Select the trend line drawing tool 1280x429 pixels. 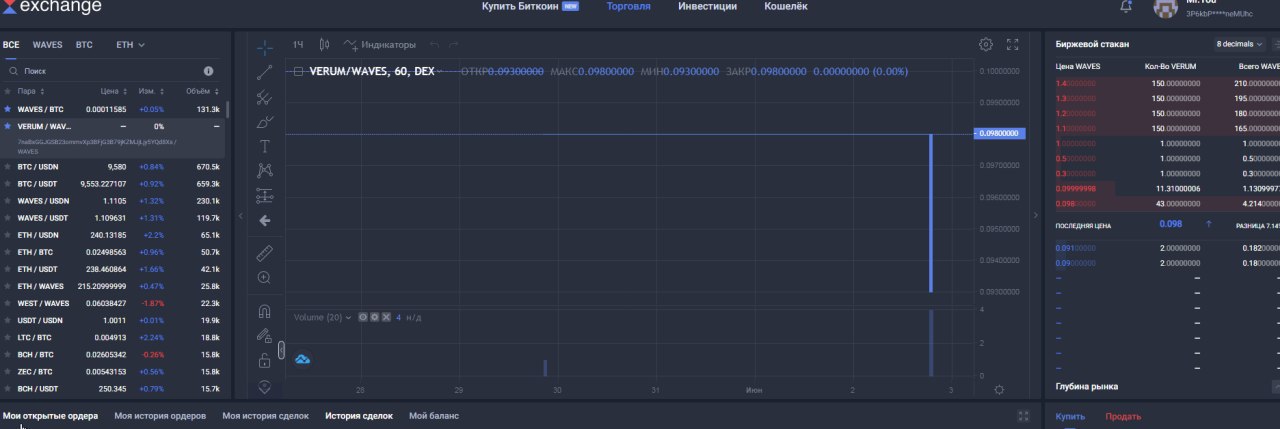[264, 72]
